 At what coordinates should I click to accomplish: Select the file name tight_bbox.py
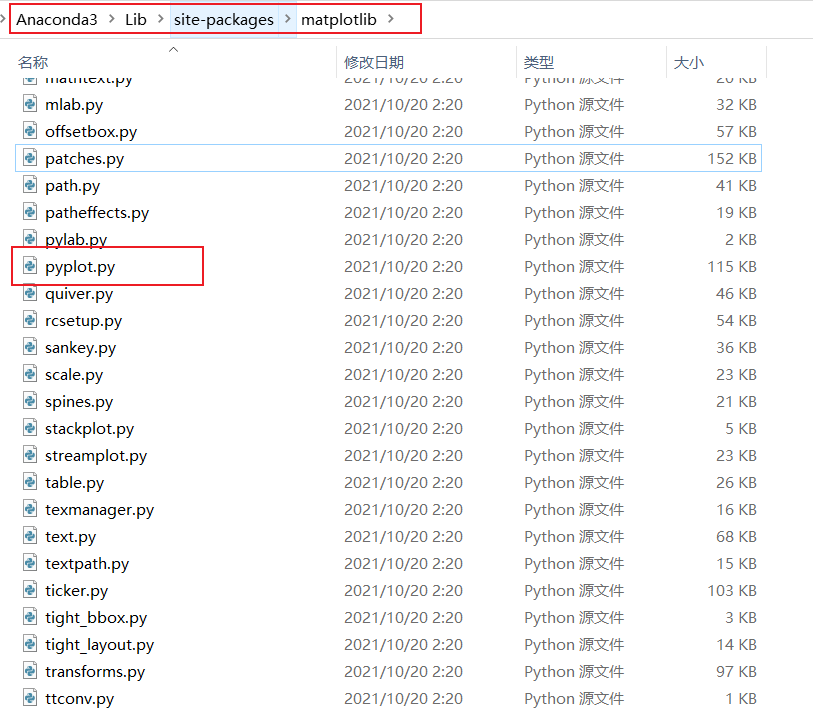96,618
